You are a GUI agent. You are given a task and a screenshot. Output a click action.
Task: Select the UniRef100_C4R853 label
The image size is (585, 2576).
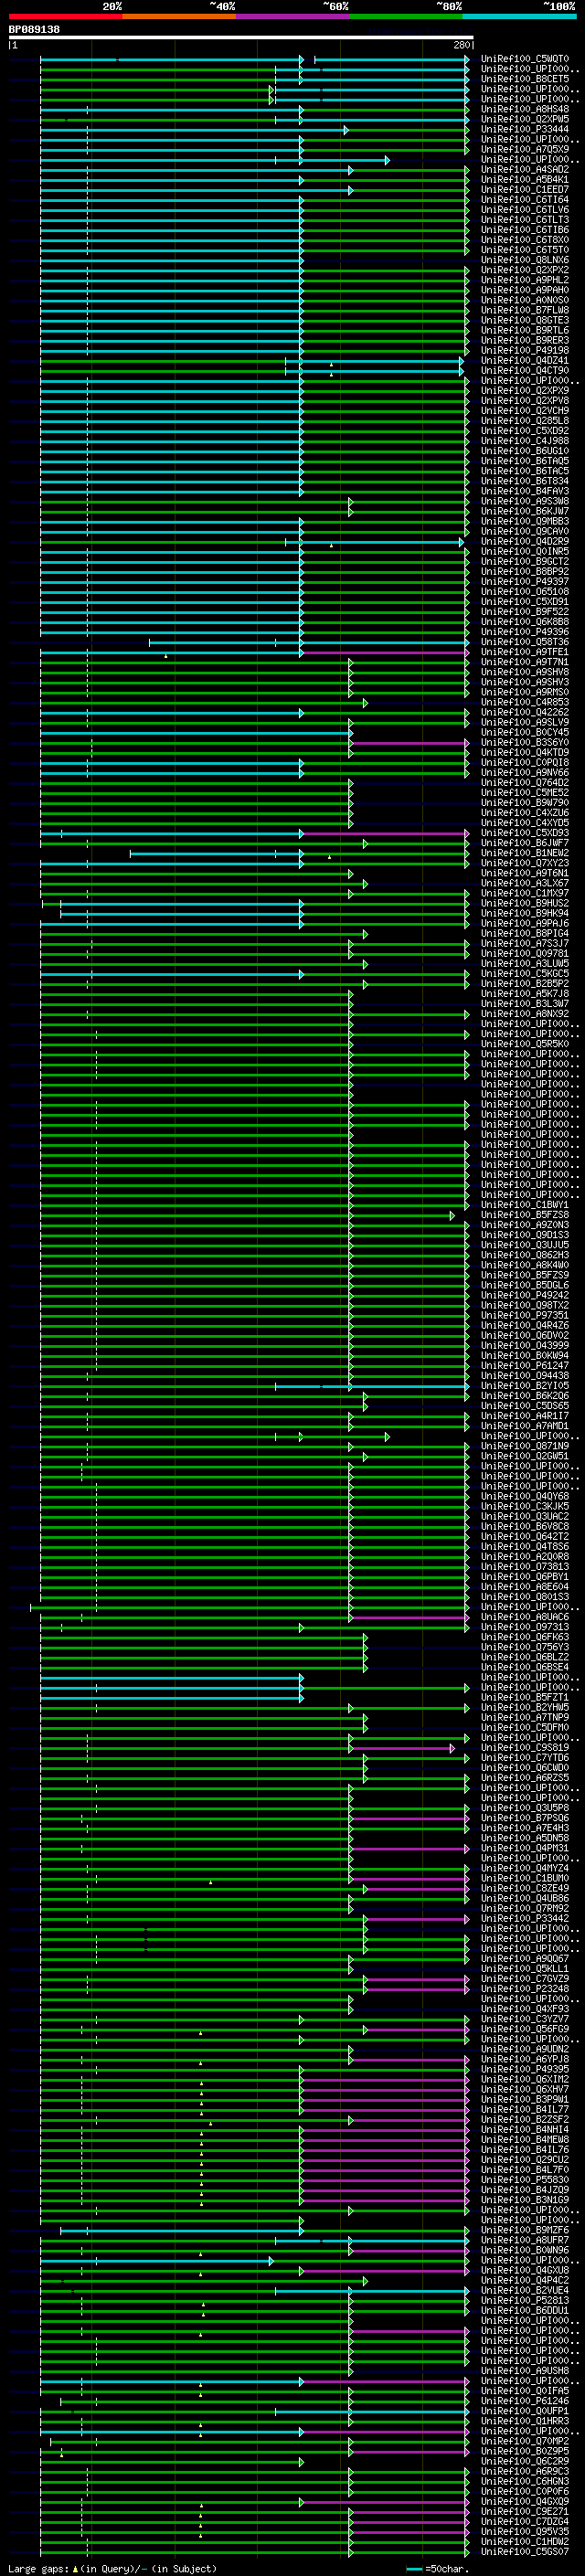[x=524, y=702]
